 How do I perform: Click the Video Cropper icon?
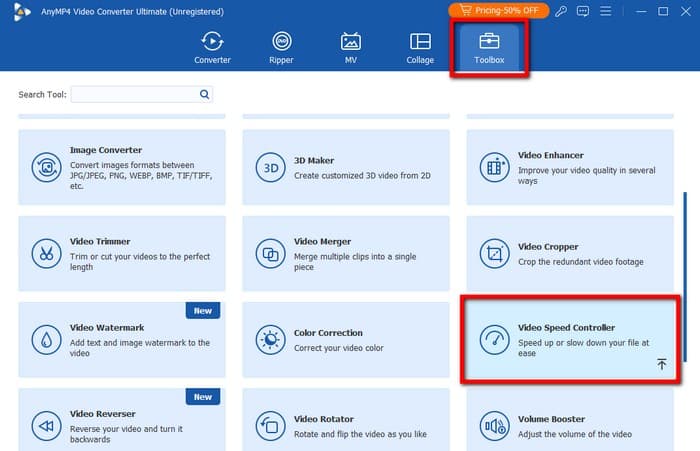pyautogui.click(x=495, y=253)
